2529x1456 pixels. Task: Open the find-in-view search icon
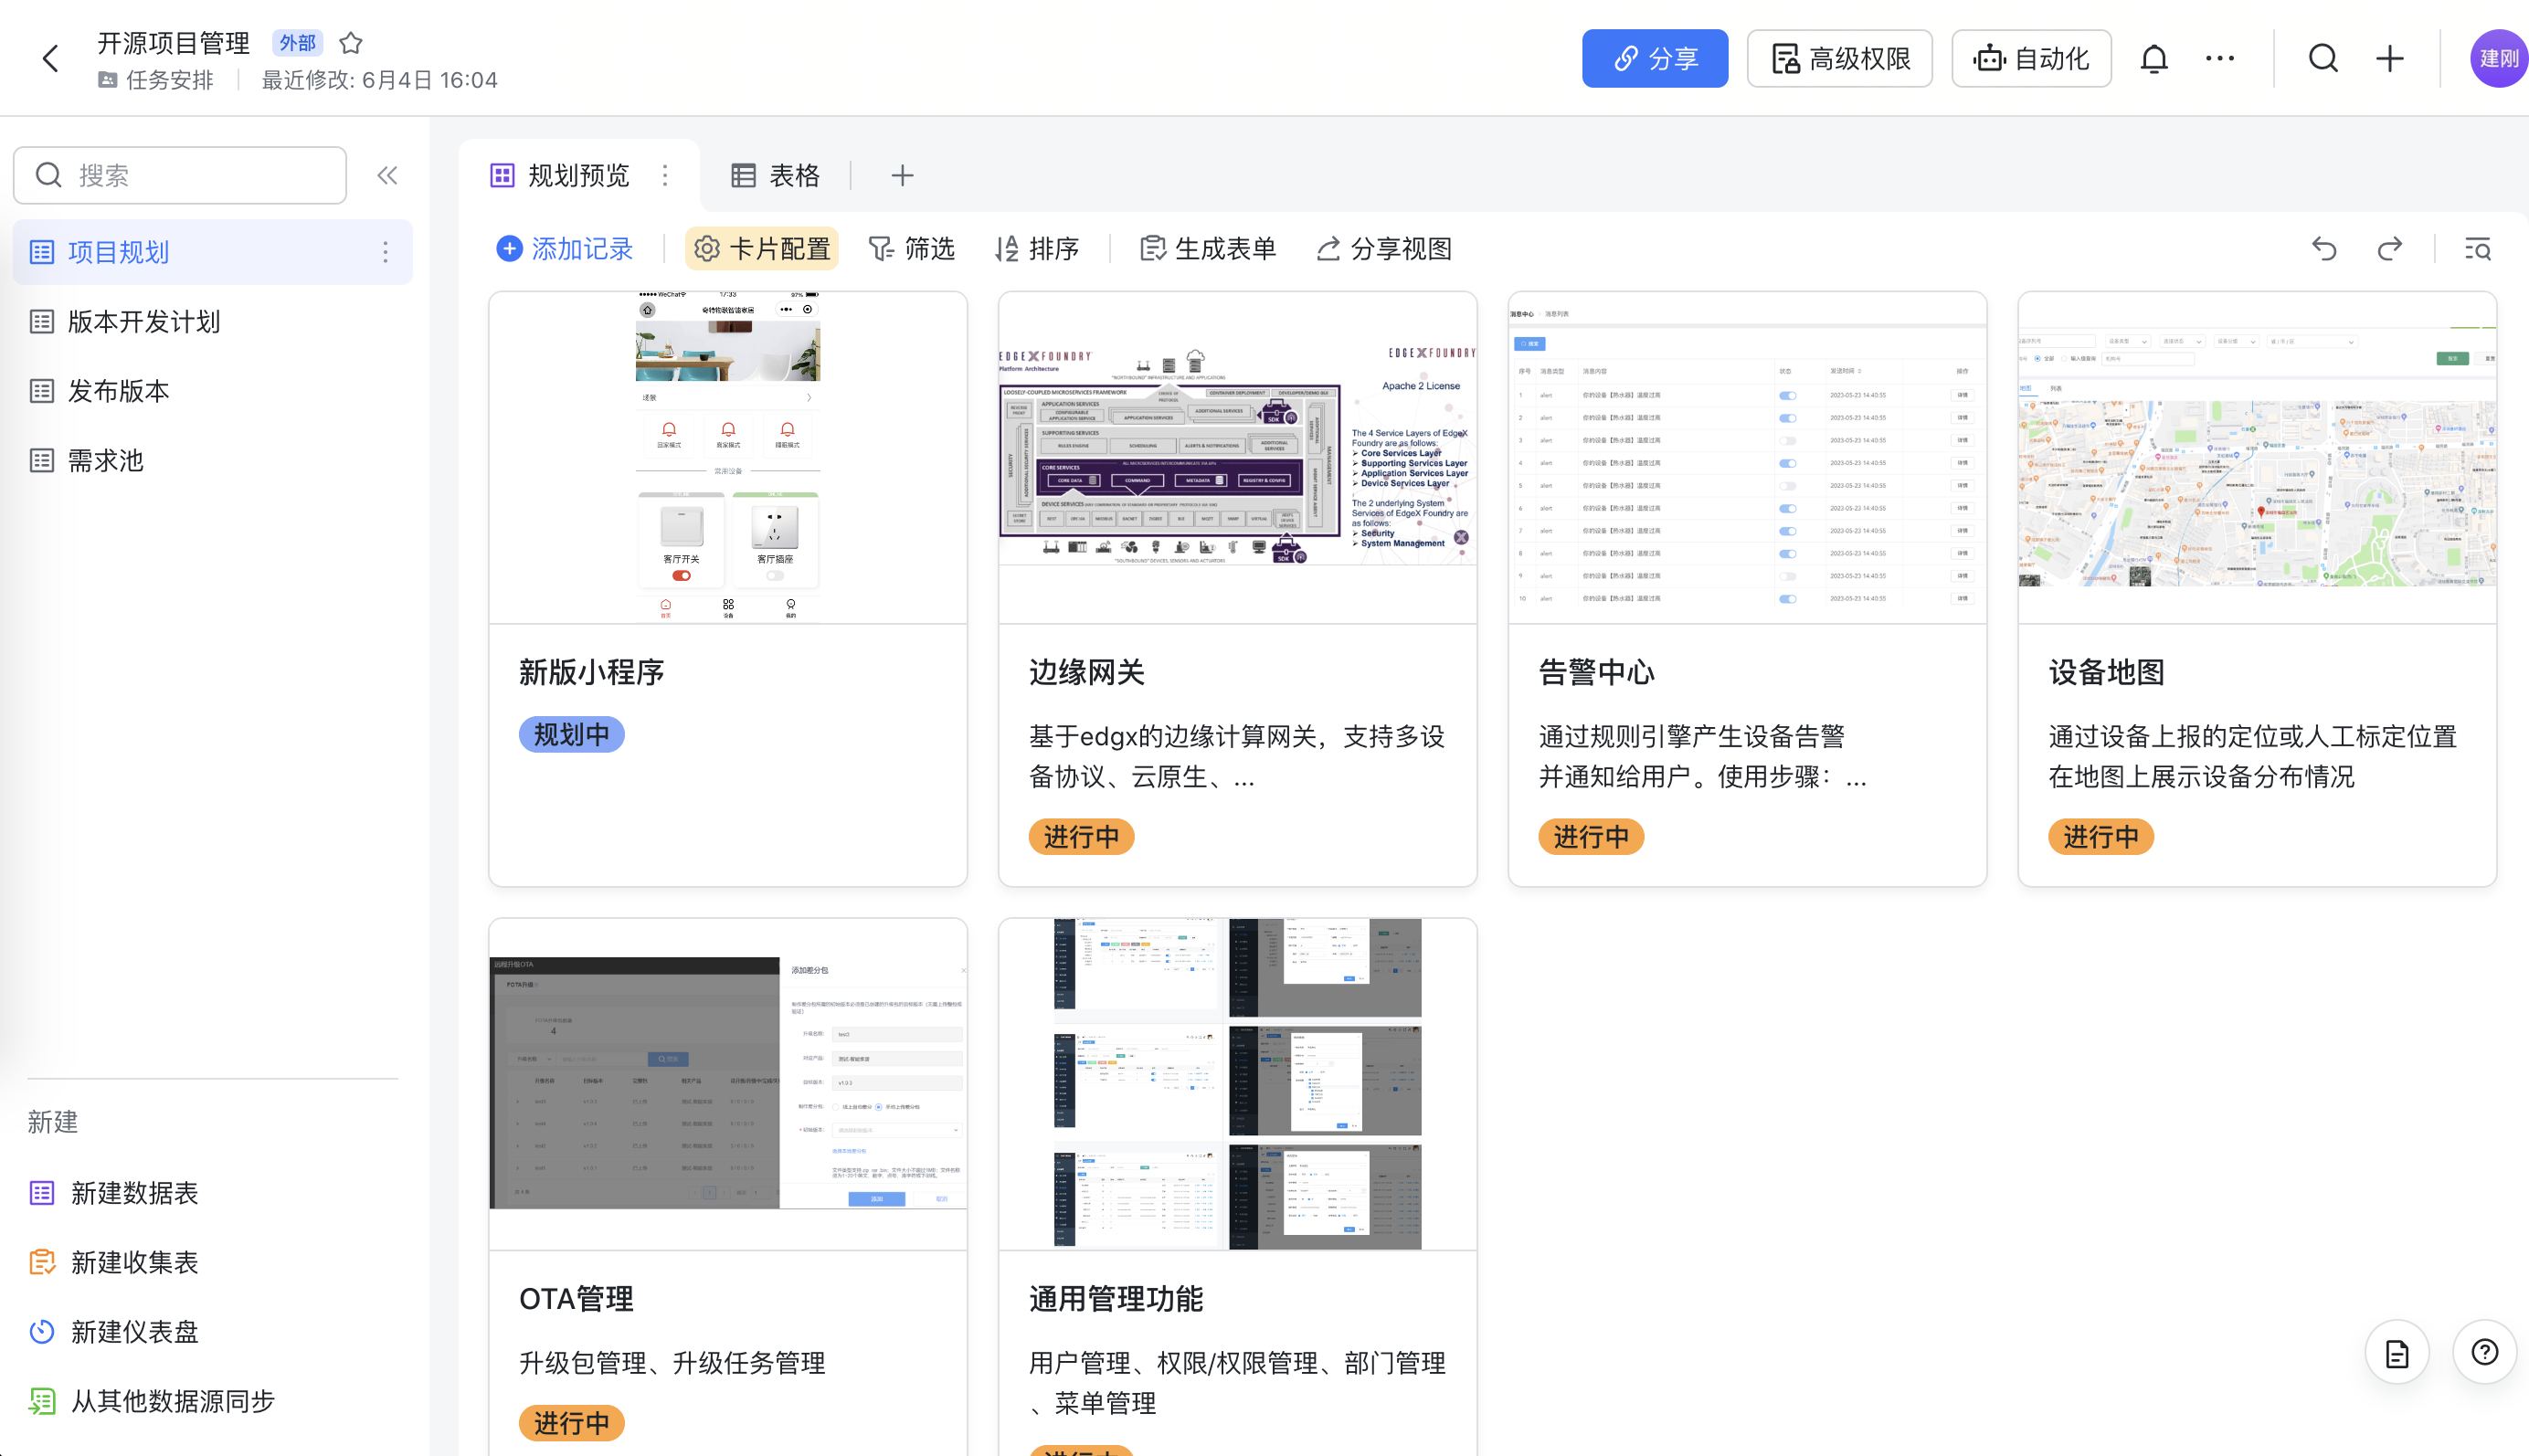pos(2477,248)
